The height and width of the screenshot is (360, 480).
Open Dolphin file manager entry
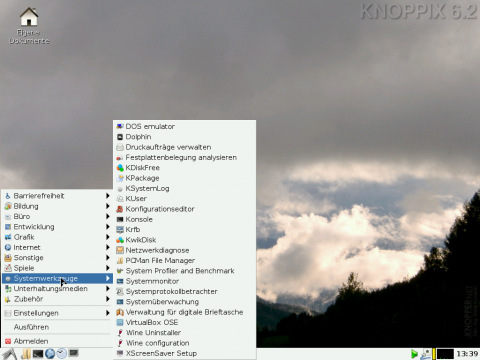click(184, 137)
